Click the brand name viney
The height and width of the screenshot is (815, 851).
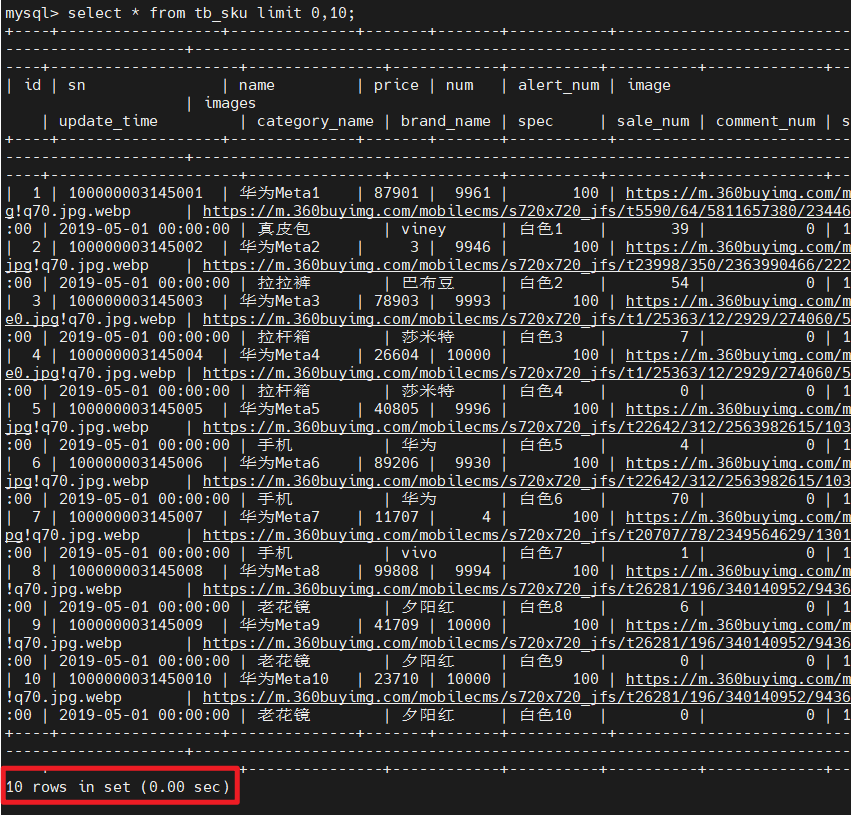[423, 229]
